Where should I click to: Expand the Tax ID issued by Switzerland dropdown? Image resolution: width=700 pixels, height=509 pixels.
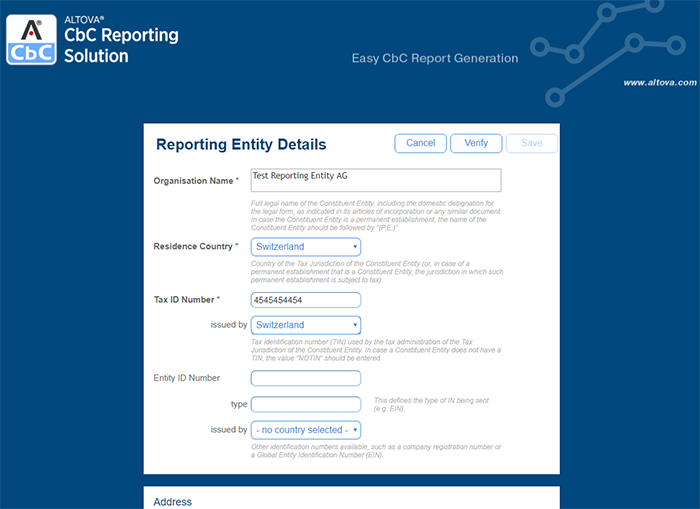(305, 325)
